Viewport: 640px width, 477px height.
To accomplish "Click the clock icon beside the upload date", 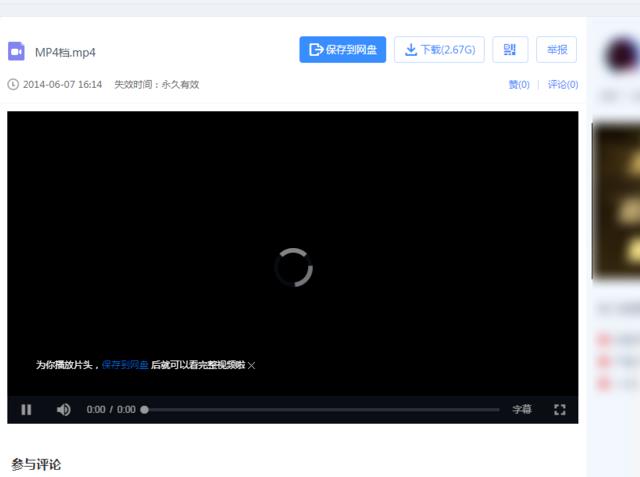I will [13, 85].
